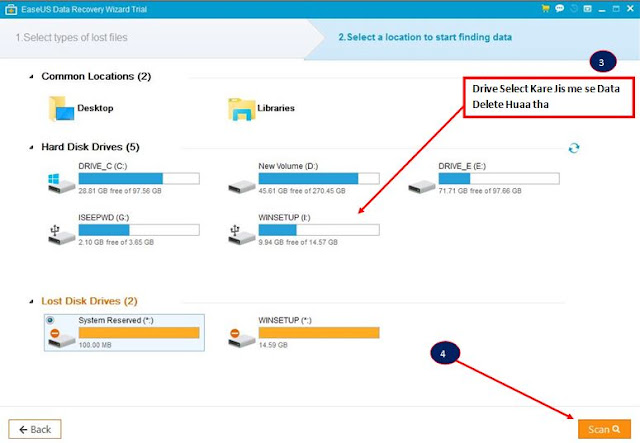Viewport: 640px width, 443px height.
Task: Select the lost WINSETUP (*:) label
Action: (285, 321)
